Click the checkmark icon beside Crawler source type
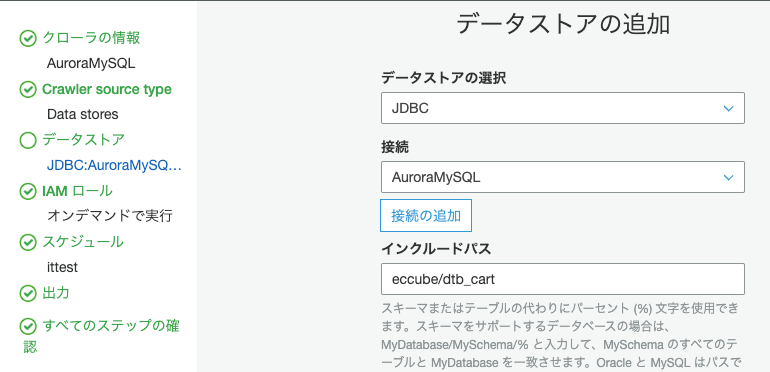Screen dimensions: 770x372 point(28,90)
